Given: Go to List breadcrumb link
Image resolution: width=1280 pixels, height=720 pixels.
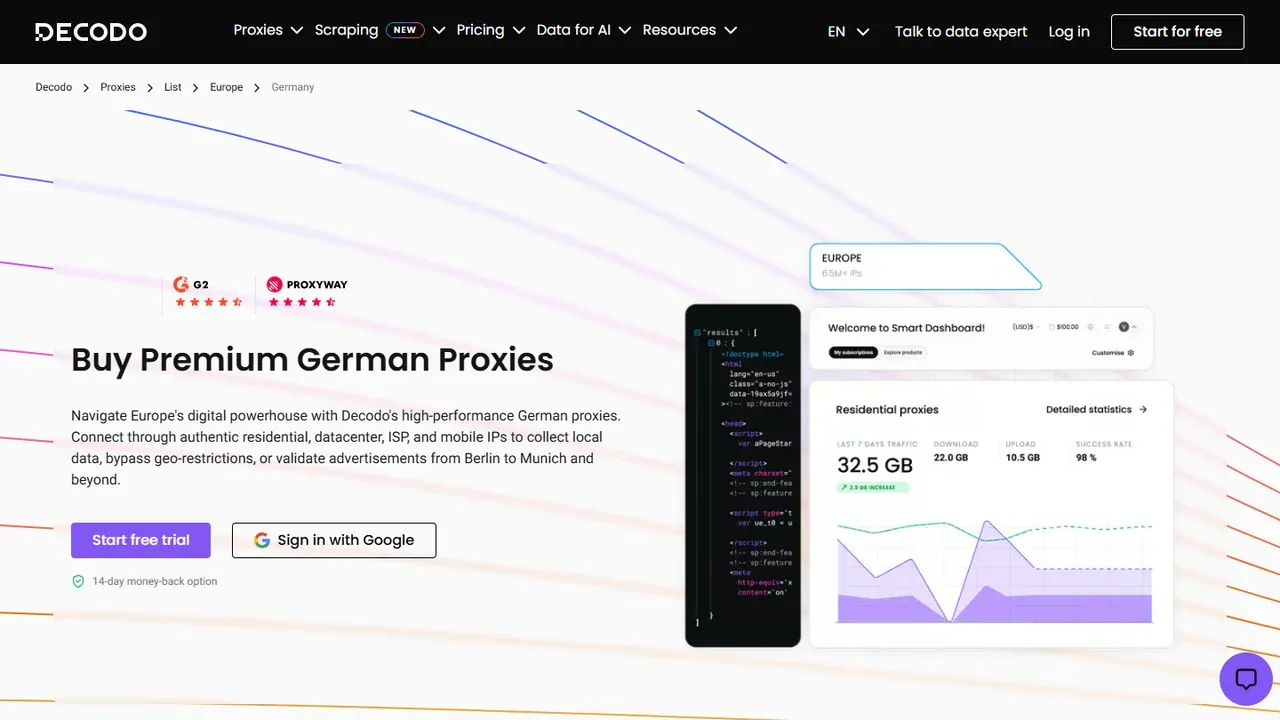Looking at the screenshot, I should pyautogui.click(x=173, y=87).
